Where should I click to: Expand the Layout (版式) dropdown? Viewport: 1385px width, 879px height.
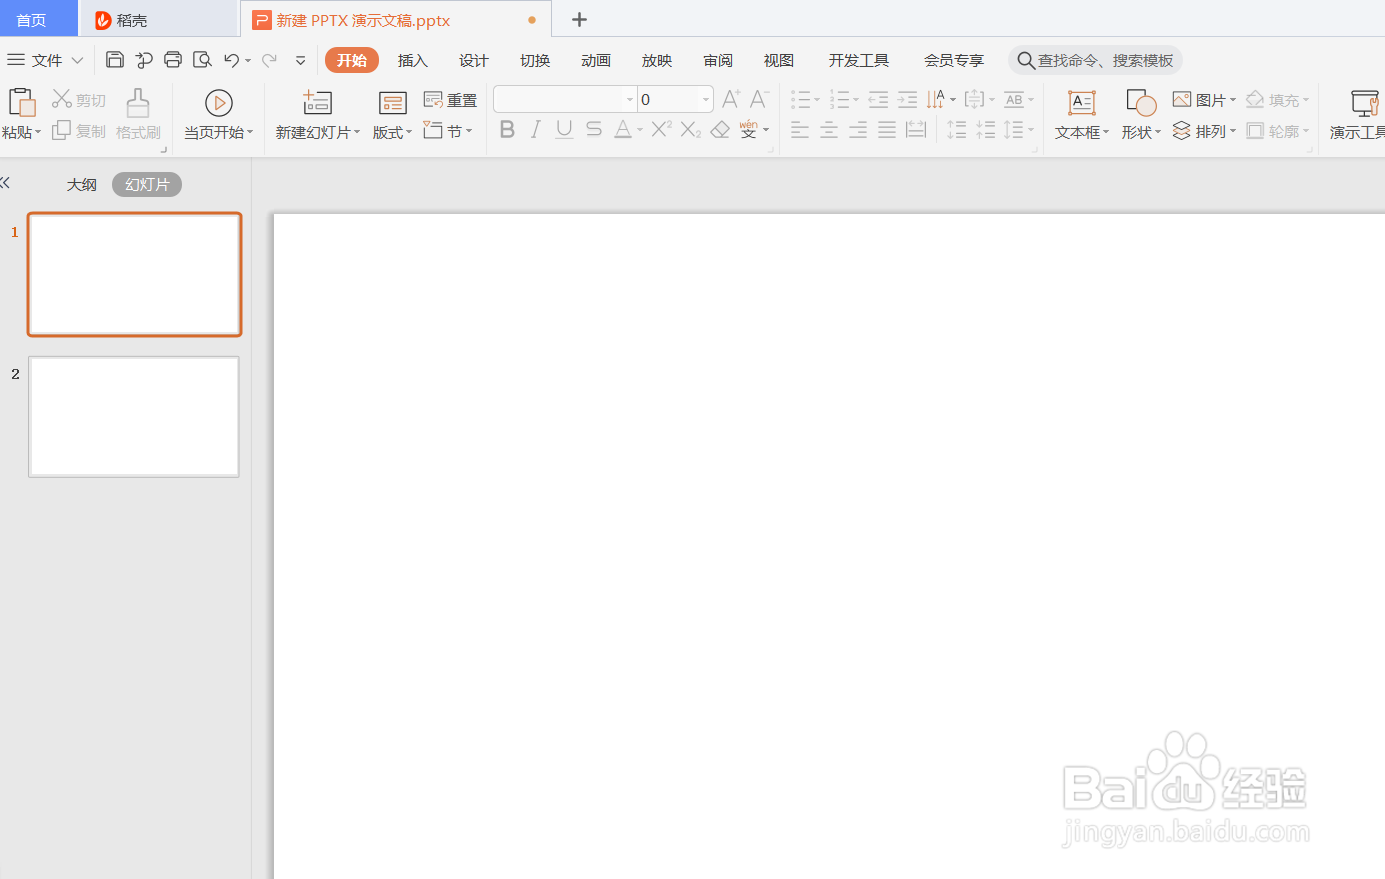click(408, 133)
